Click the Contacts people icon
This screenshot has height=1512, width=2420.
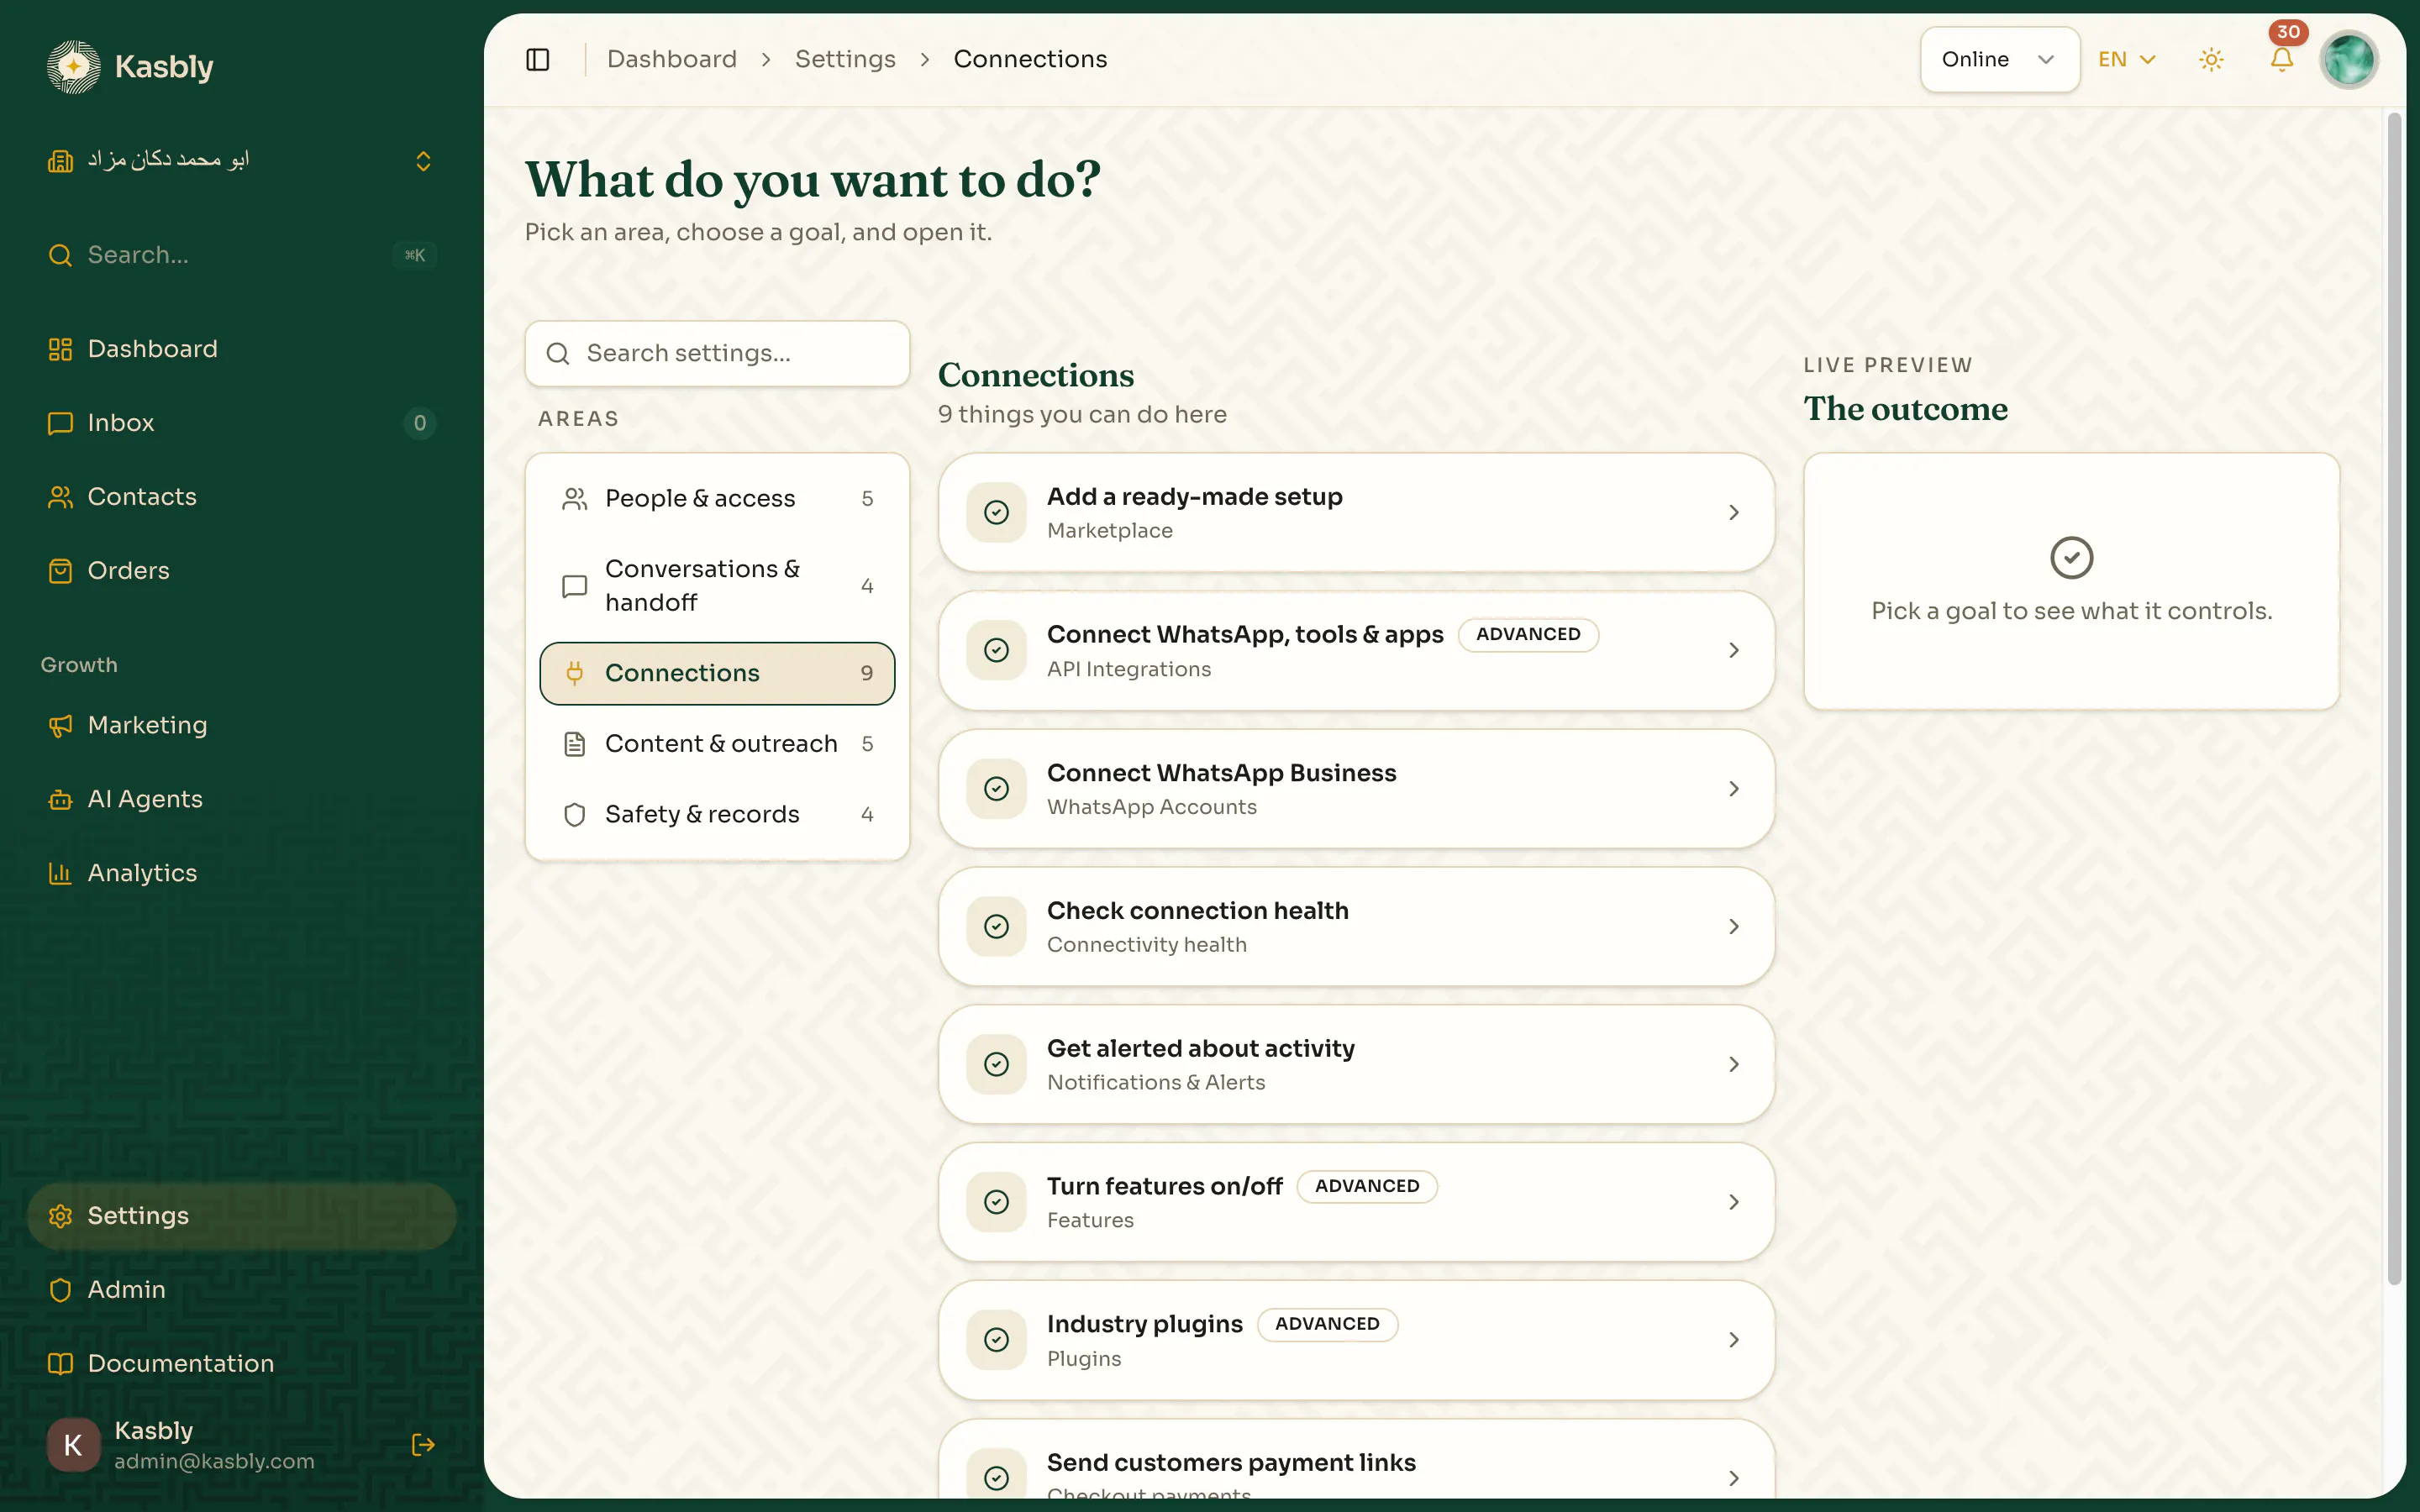point(60,497)
